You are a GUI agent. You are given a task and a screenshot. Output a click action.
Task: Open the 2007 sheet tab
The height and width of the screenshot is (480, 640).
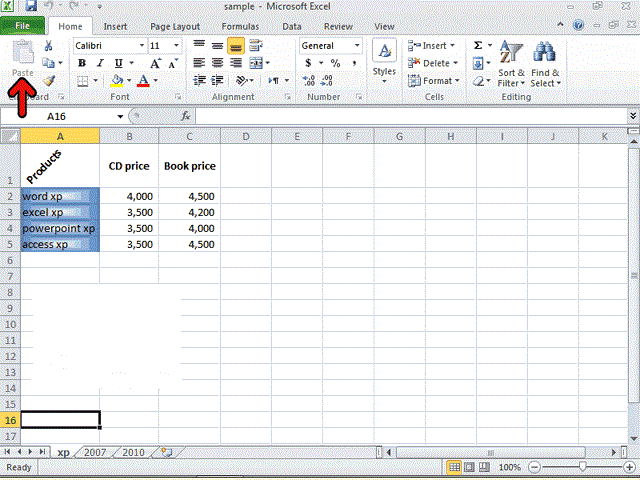95,453
